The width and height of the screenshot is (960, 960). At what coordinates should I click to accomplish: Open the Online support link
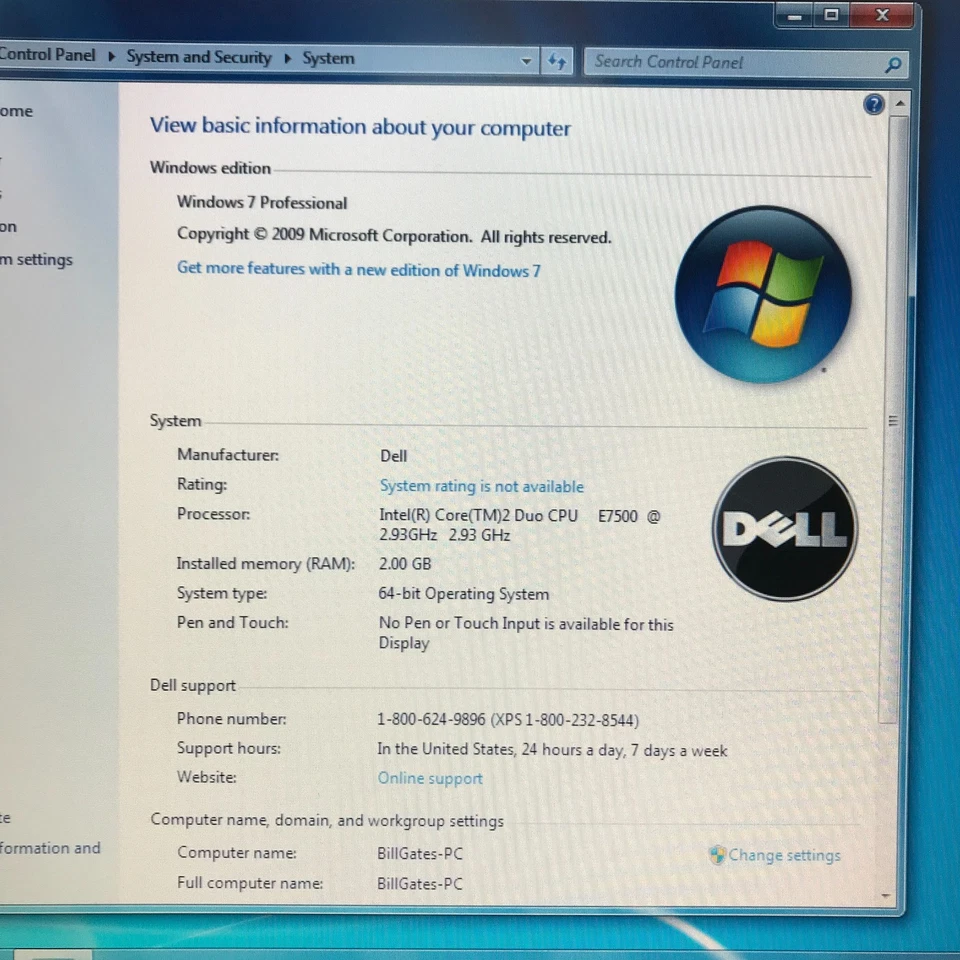coord(430,777)
